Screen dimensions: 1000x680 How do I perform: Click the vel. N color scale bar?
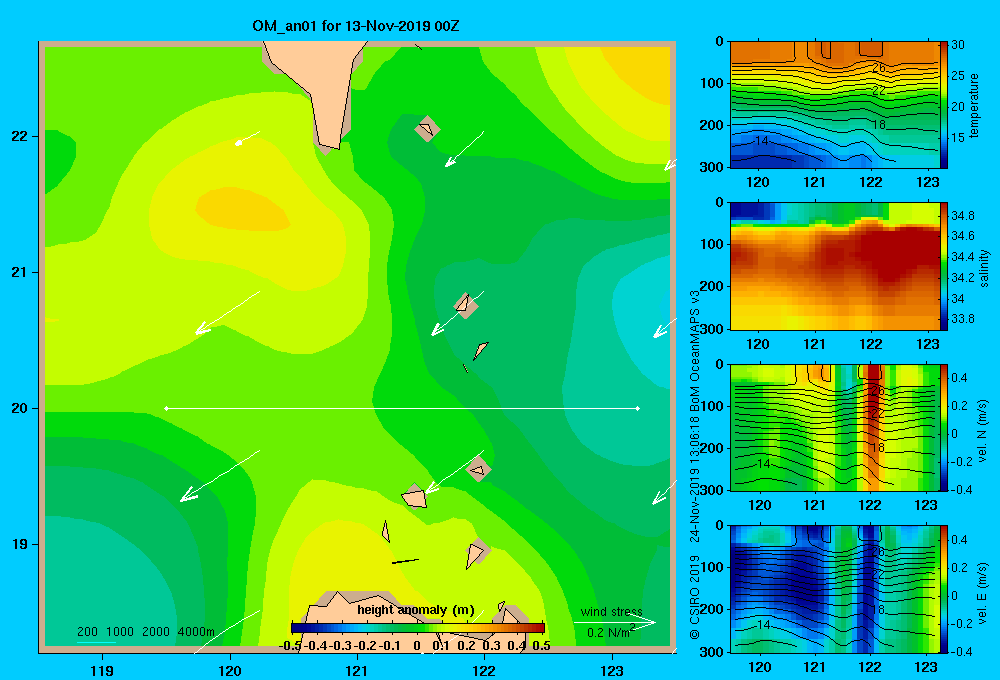[x=944, y=427]
